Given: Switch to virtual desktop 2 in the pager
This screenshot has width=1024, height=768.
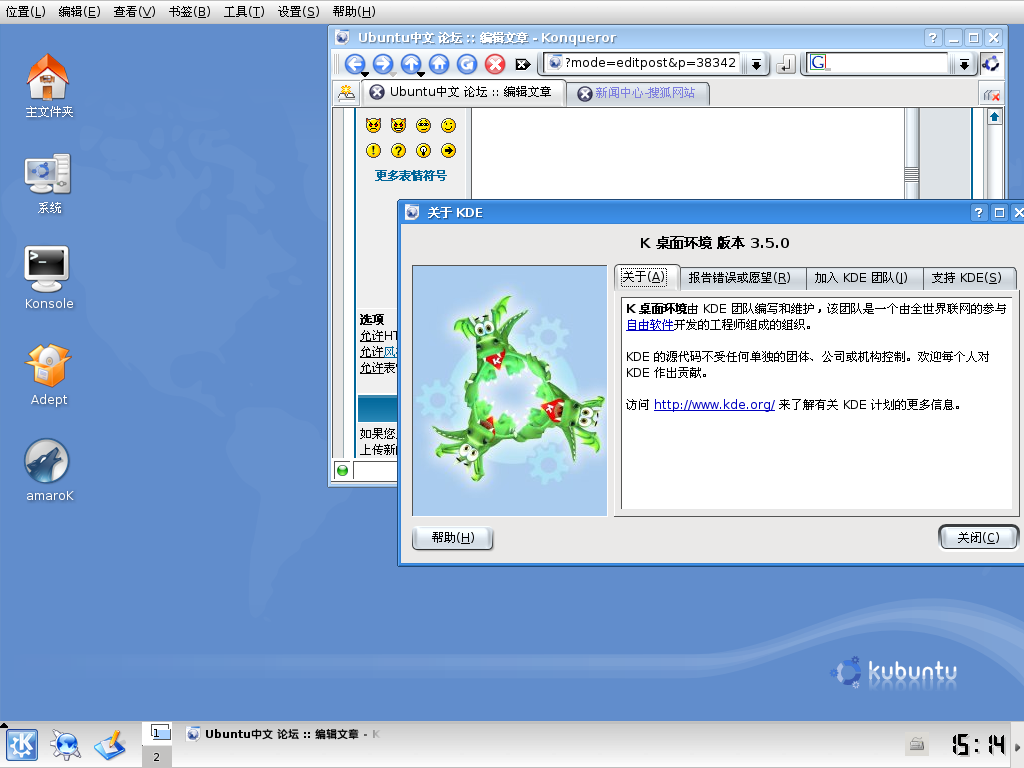Looking at the screenshot, I should [x=157, y=757].
